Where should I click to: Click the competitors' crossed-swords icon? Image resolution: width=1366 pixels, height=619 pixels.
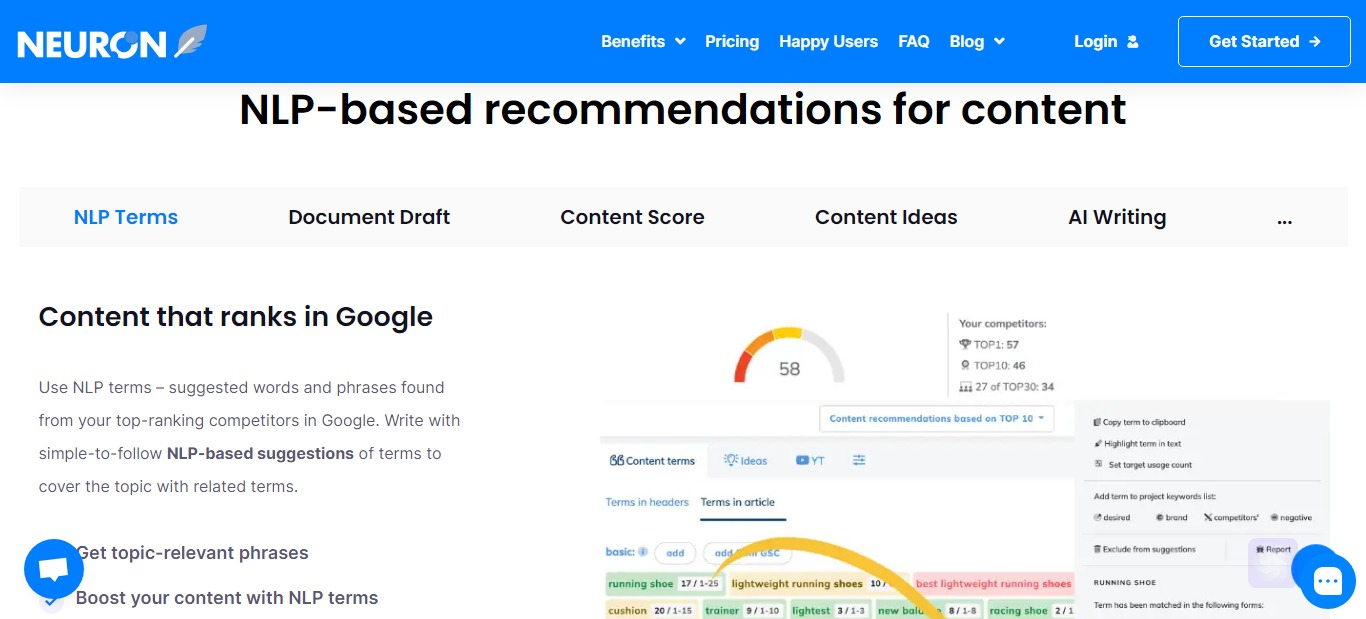click(x=1208, y=517)
